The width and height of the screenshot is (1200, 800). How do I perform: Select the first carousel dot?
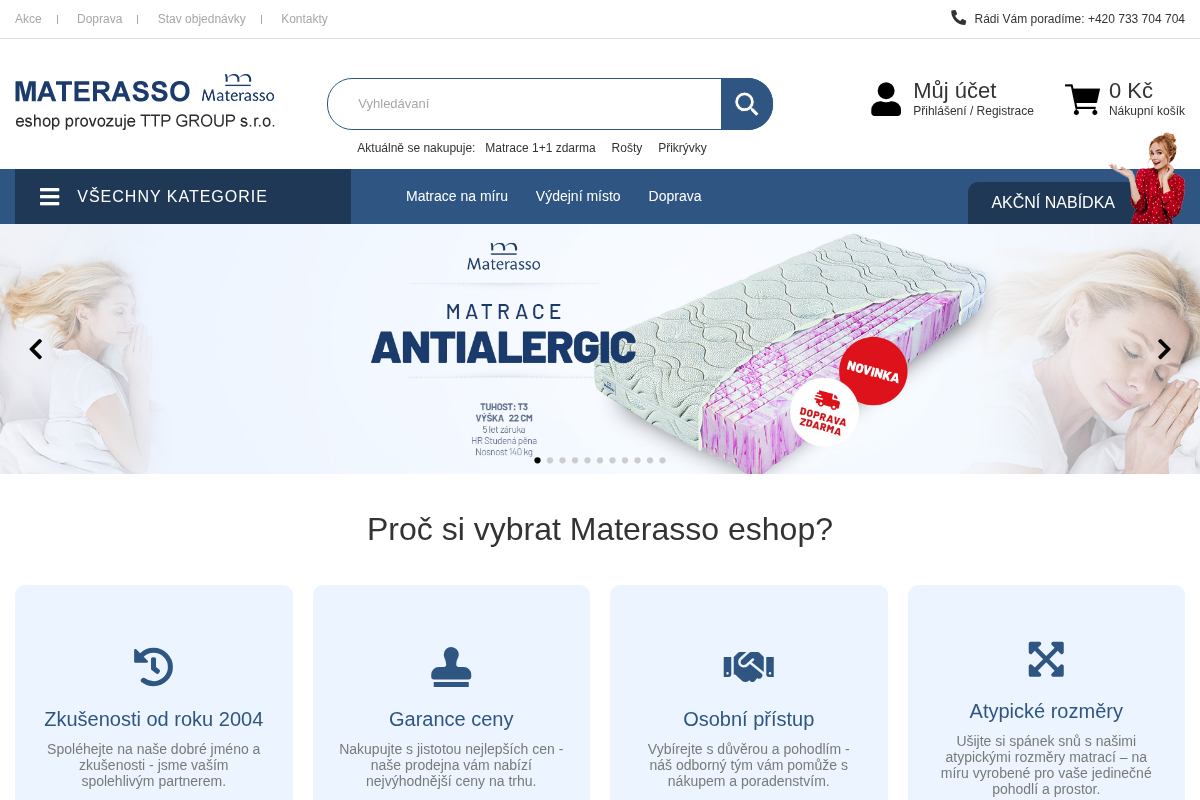537,460
